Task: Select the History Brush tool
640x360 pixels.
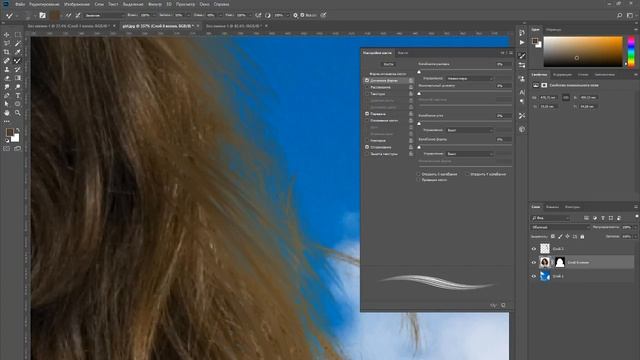Action: (x=18, y=69)
